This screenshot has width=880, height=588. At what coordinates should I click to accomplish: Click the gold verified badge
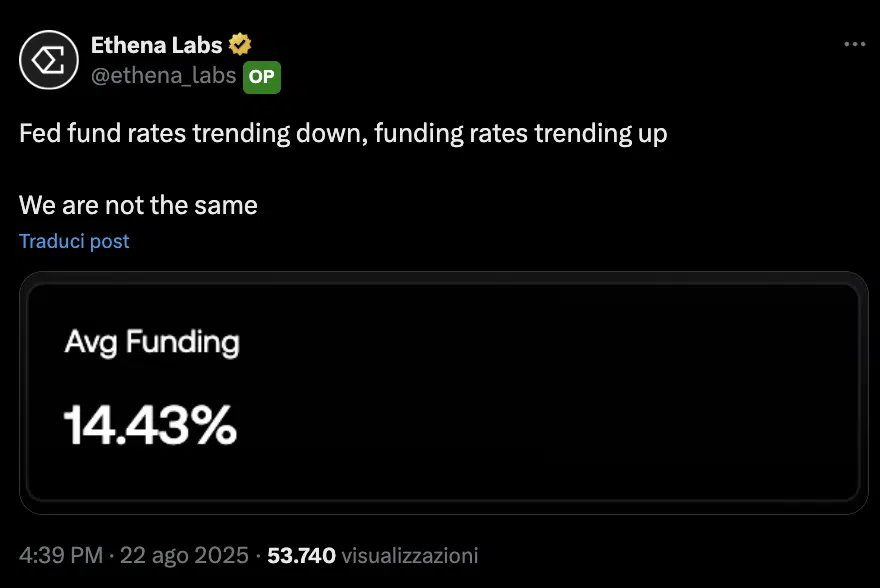click(x=240, y=45)
